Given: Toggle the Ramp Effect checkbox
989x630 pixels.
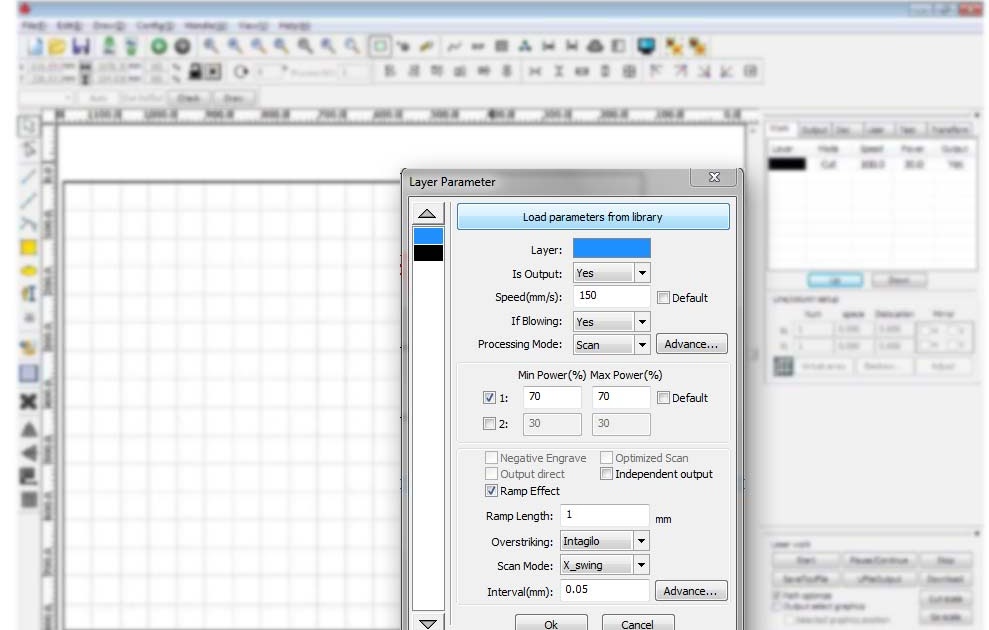Looking at the screenshot, I should point(491,491).
